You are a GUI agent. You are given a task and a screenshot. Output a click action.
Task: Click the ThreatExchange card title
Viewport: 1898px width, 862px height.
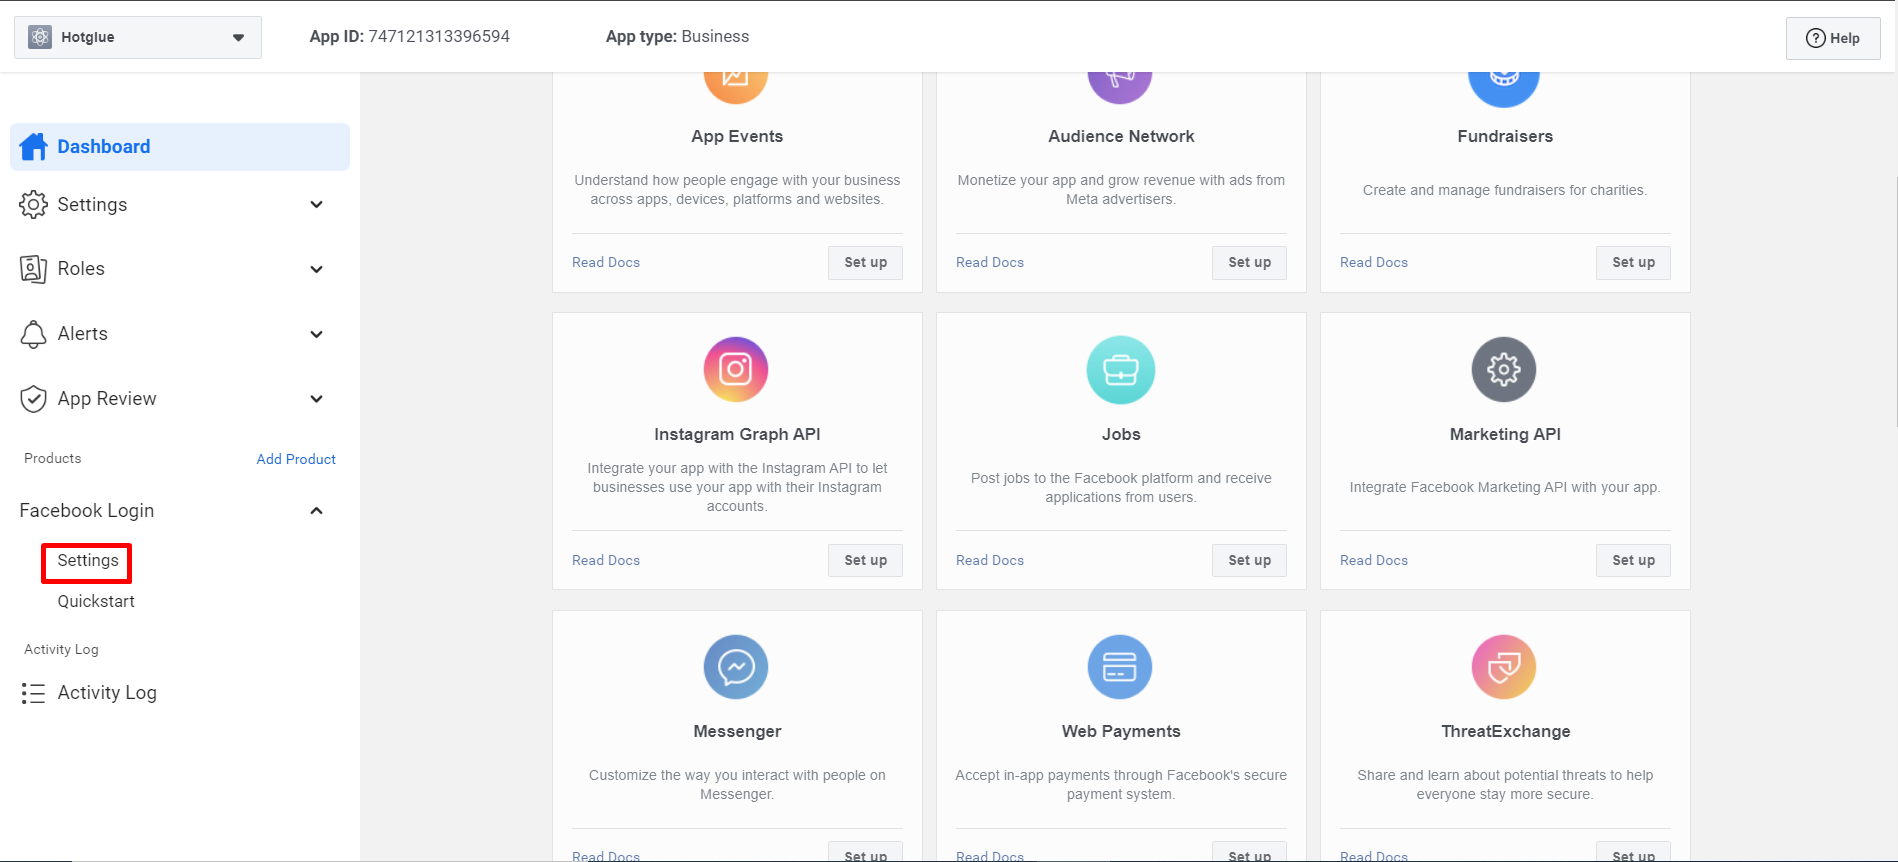coord(1506,732)
